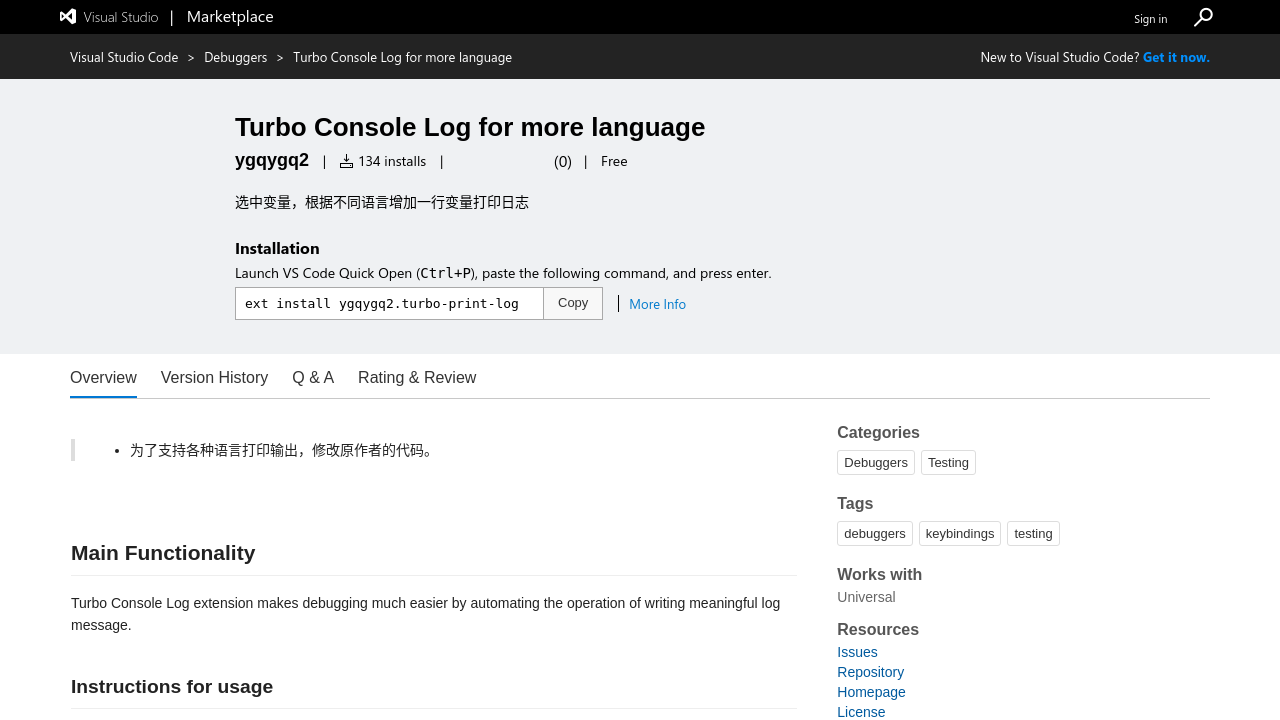Open the License resource link
This screenshot has width=1280, height=720.
pos(861,712)
